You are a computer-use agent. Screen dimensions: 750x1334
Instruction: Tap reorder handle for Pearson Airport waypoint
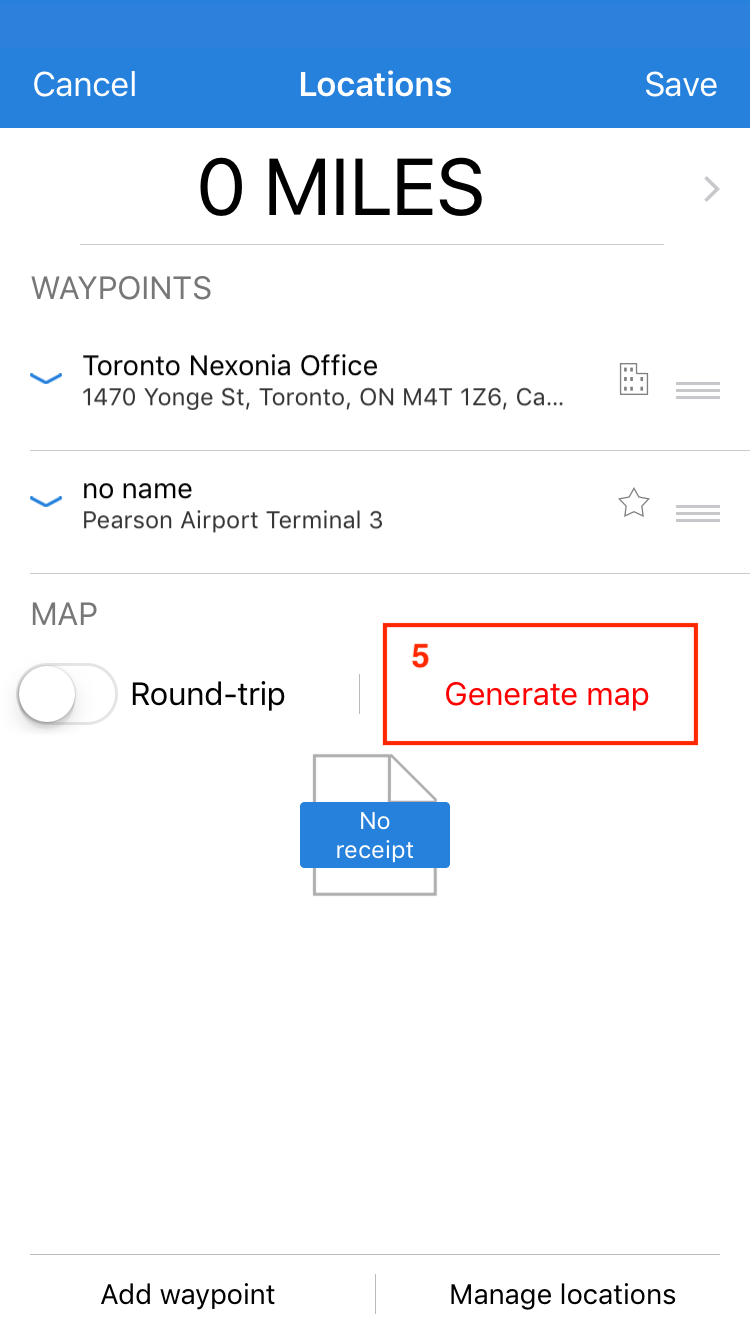pyautogui.click(x=698, y=513)
